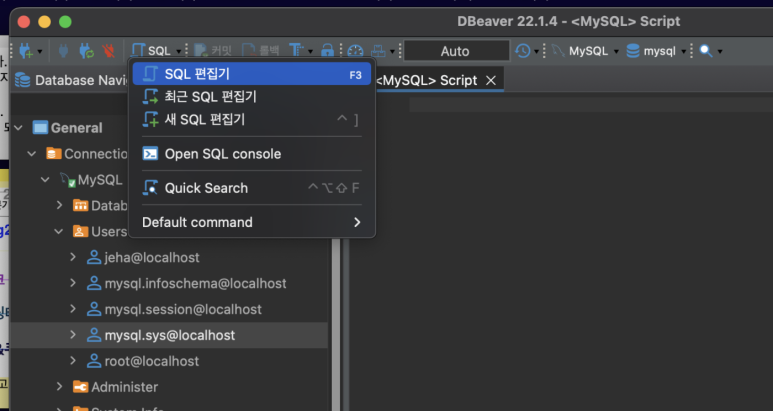
Task: Select Open SQL console menu entry
Action: tap(252, 154)
